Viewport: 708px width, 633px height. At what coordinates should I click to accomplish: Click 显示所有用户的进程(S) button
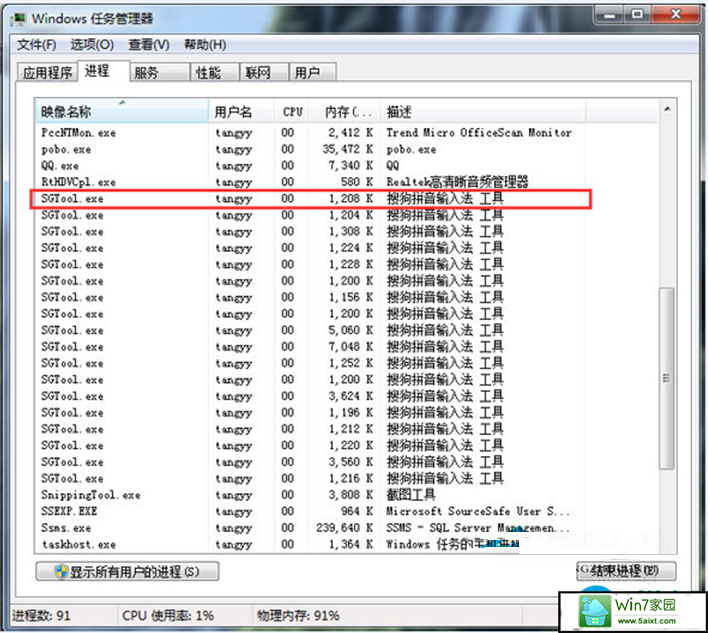127,572
